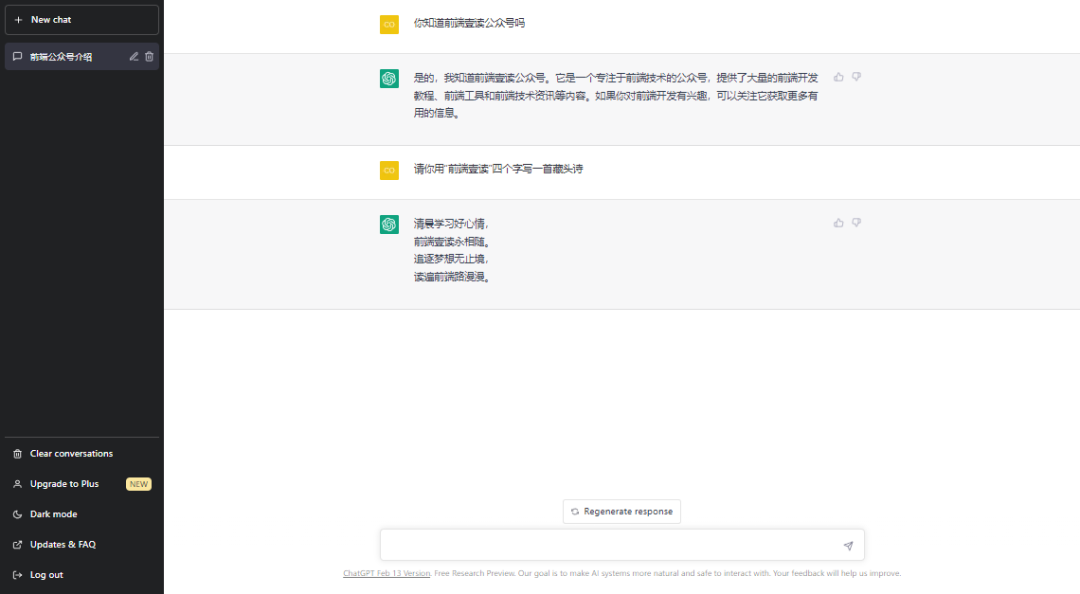
Task: Select the poem line 读遍前端路漫漫
Action: [x=451, y=277]
